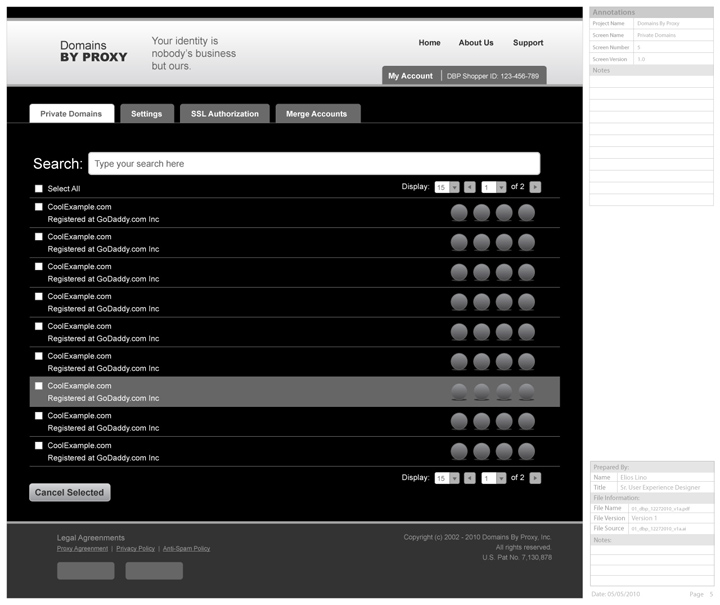720x605 pixels.
Task: Select the checkbox in the highlighted domain row
Action: [39, 386]
